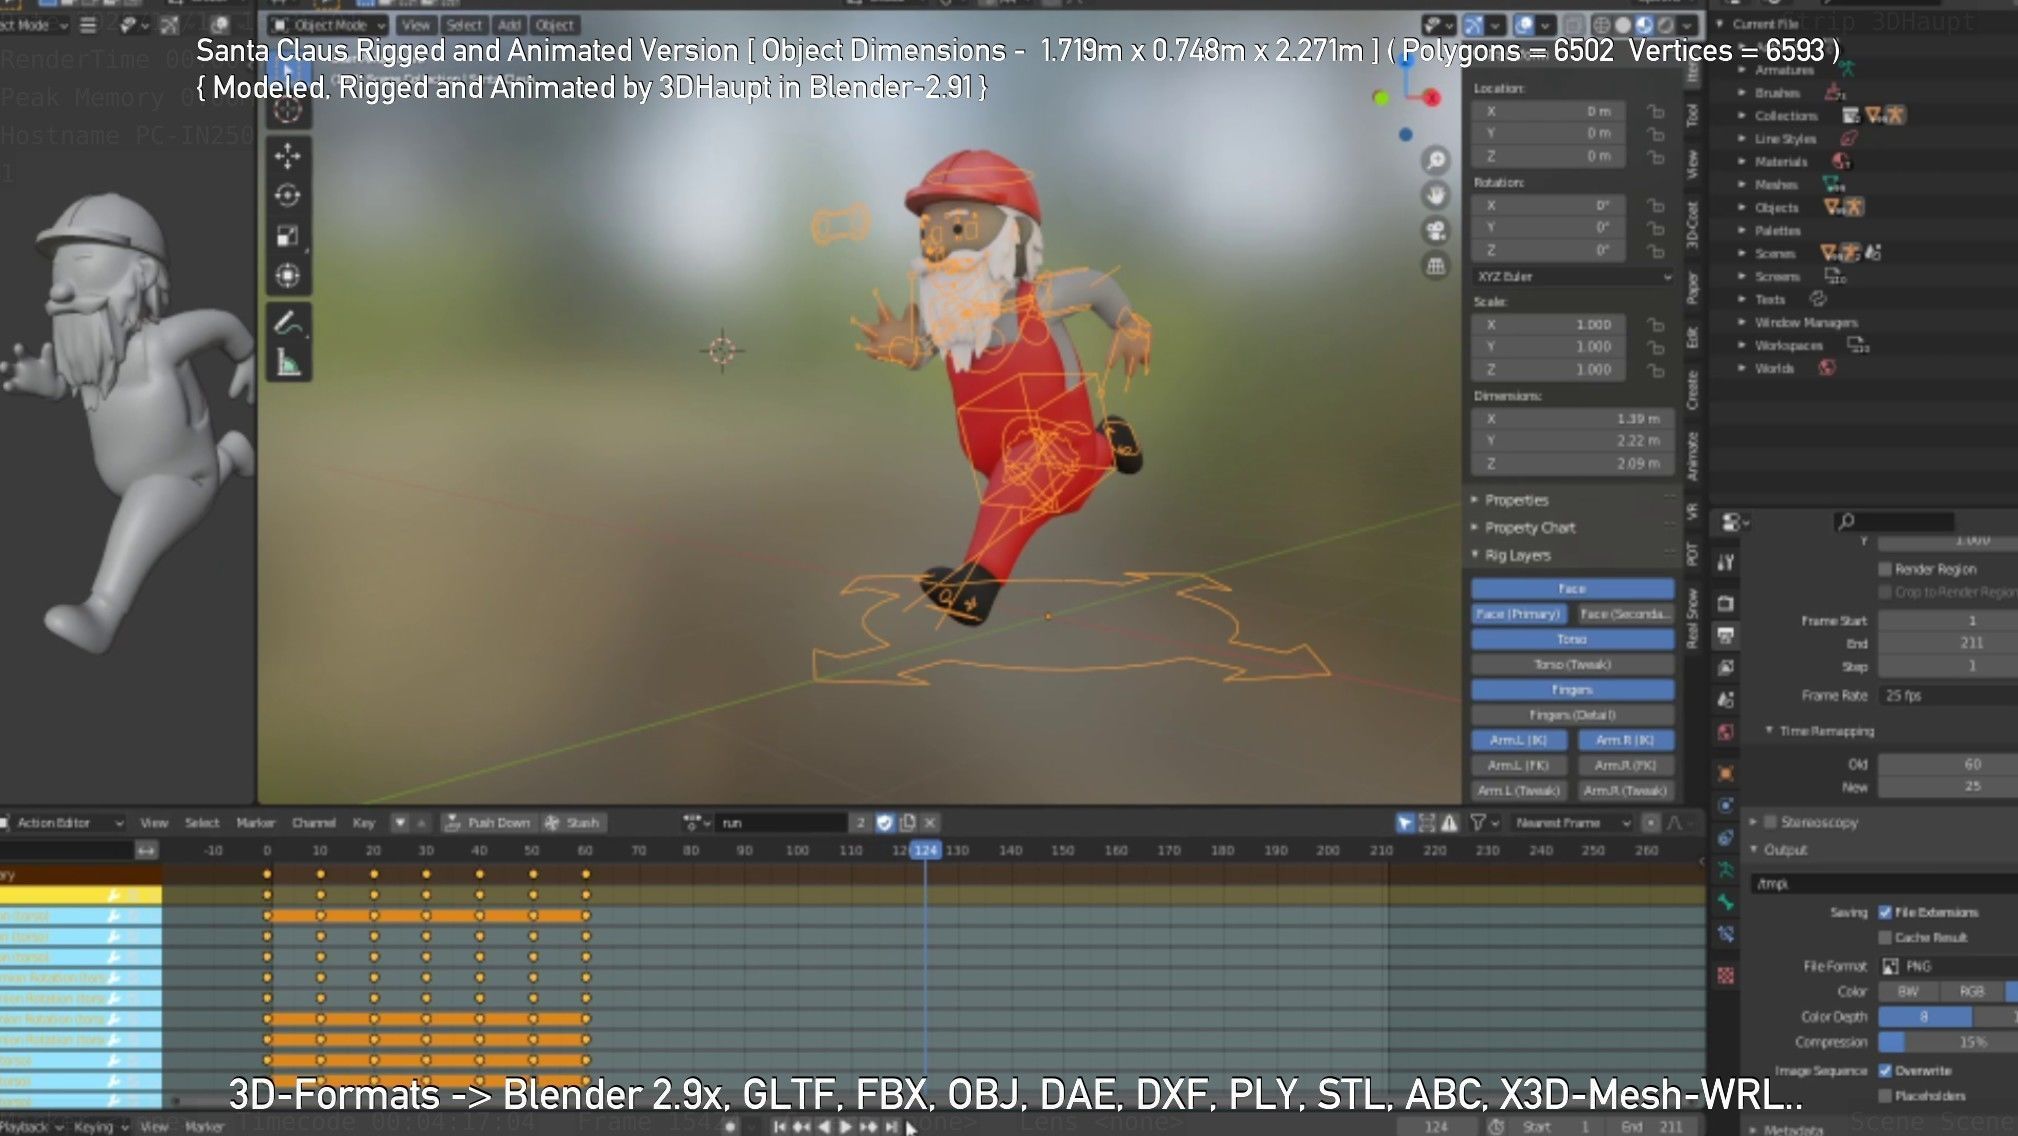This screenshot has height=1136, width=2018.
Task: Collapse the Output panel
Action: [x=1784, y=849]
